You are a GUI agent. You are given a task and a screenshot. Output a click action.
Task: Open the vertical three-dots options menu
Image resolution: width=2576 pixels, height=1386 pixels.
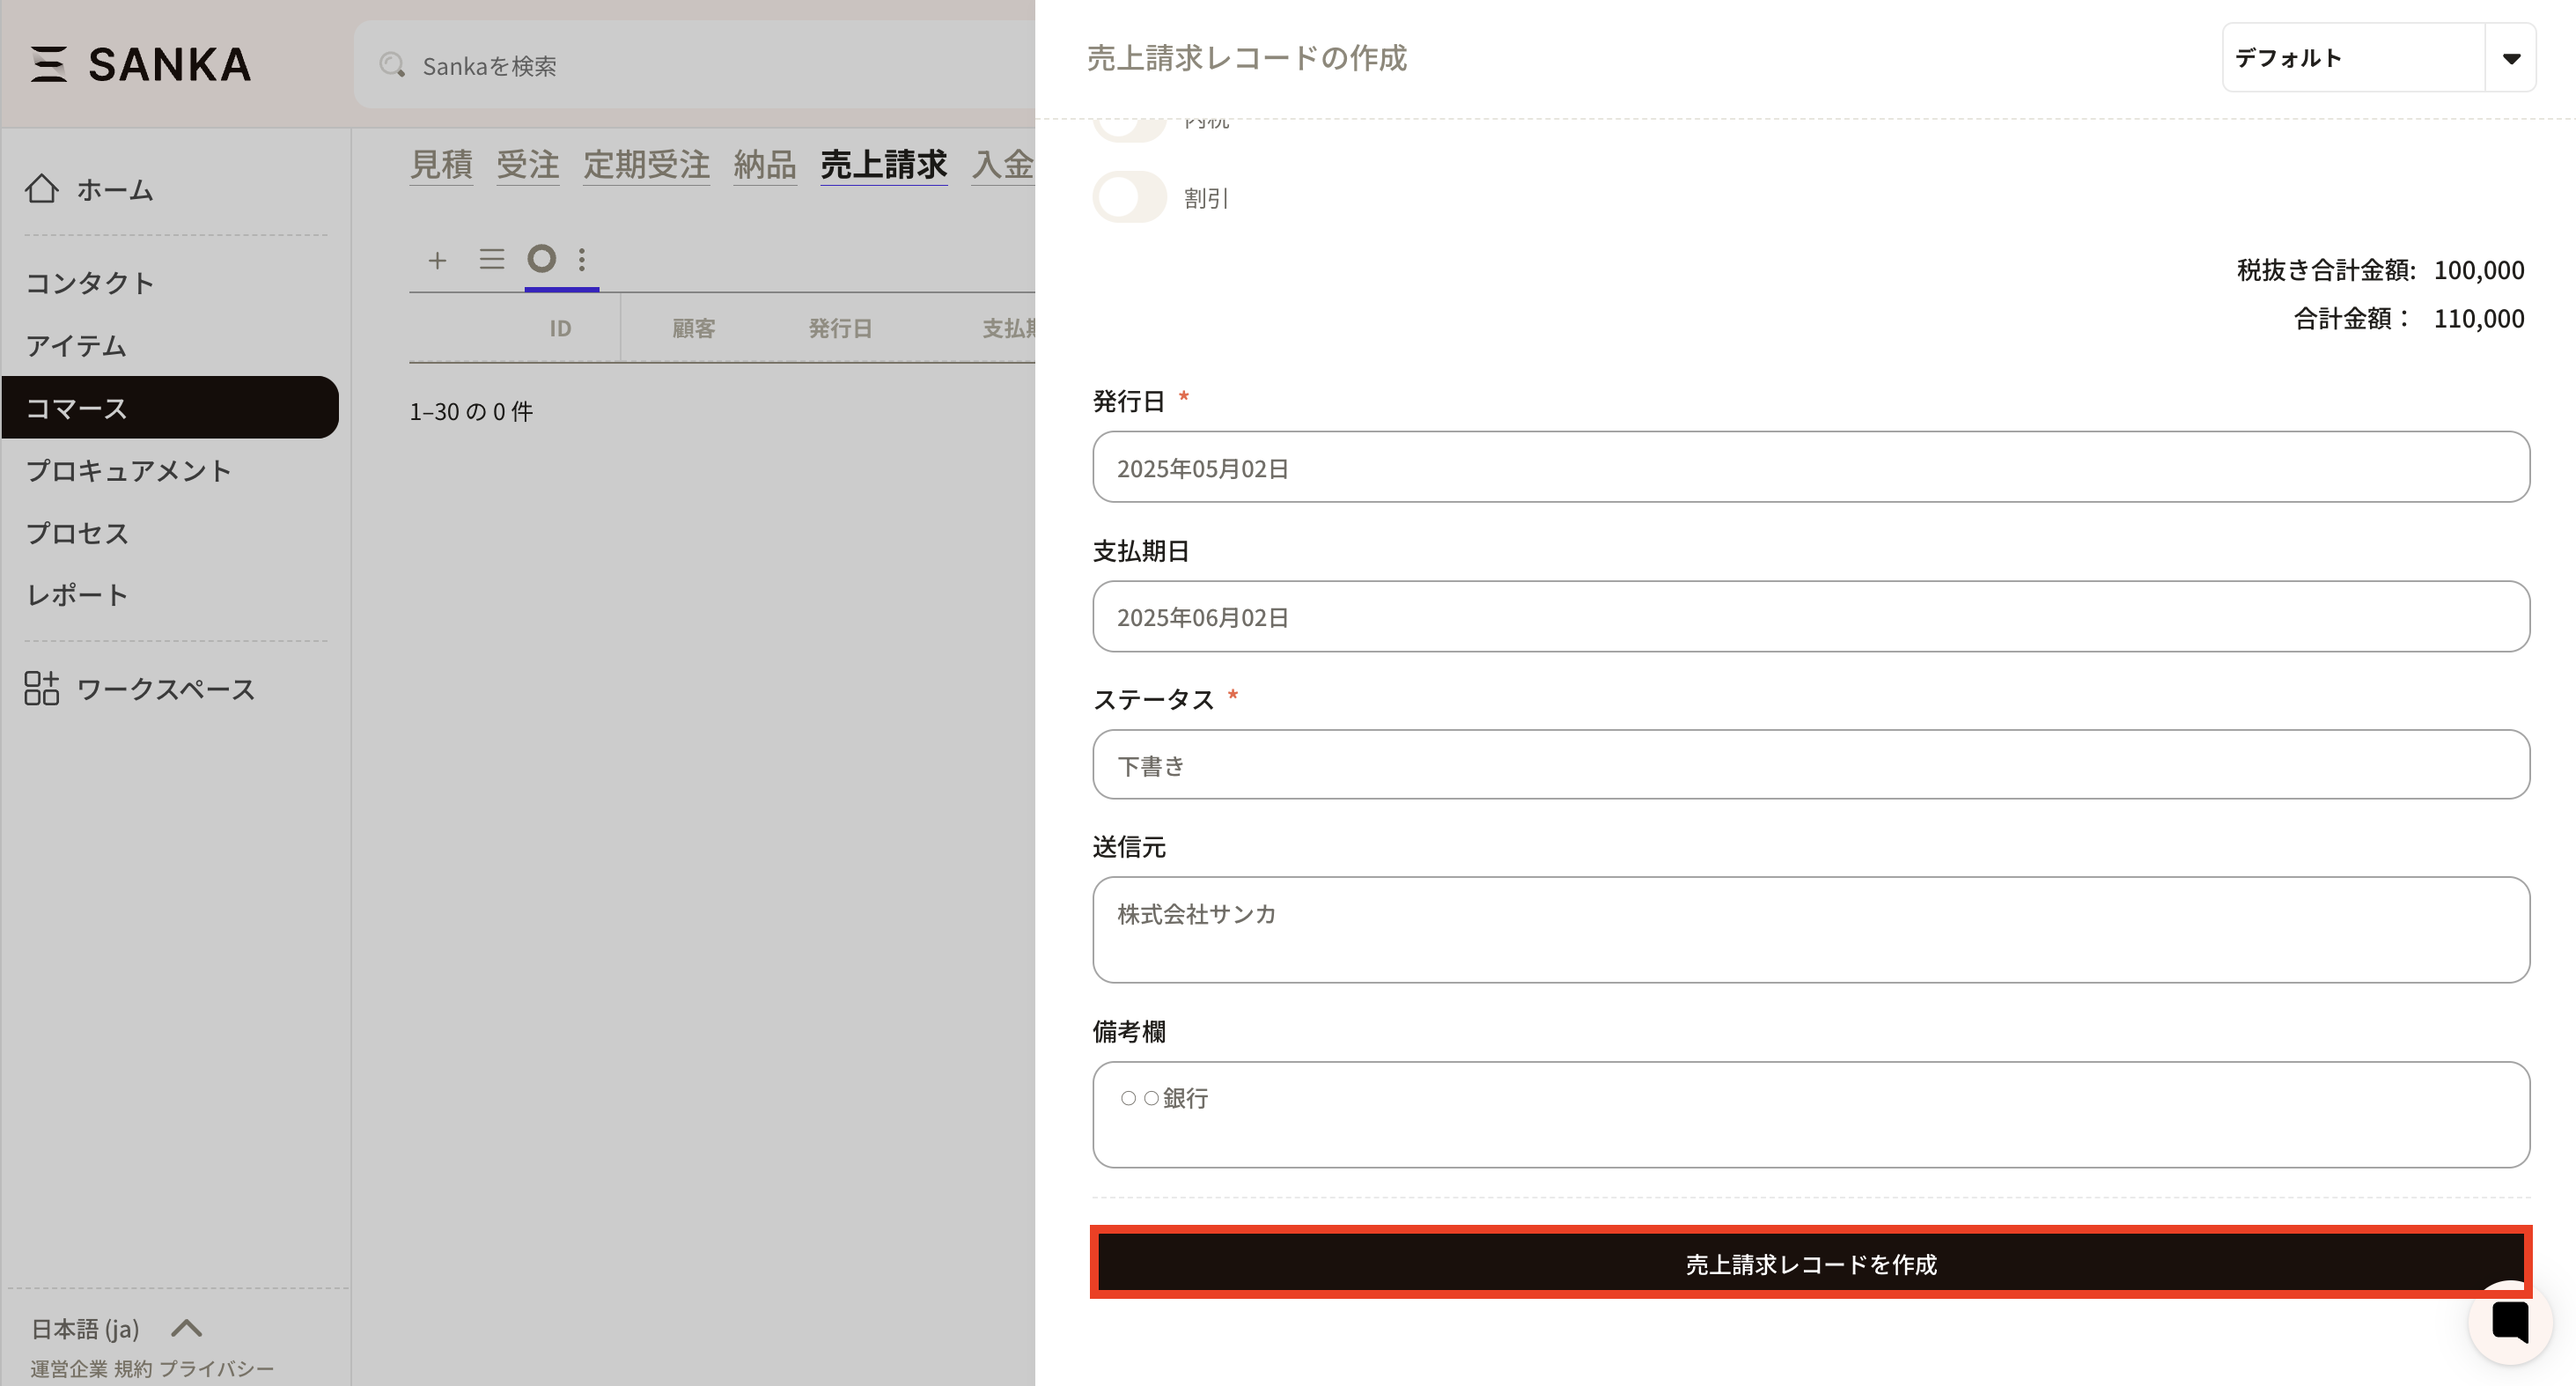pyautogui.click(x=582, y=260)
